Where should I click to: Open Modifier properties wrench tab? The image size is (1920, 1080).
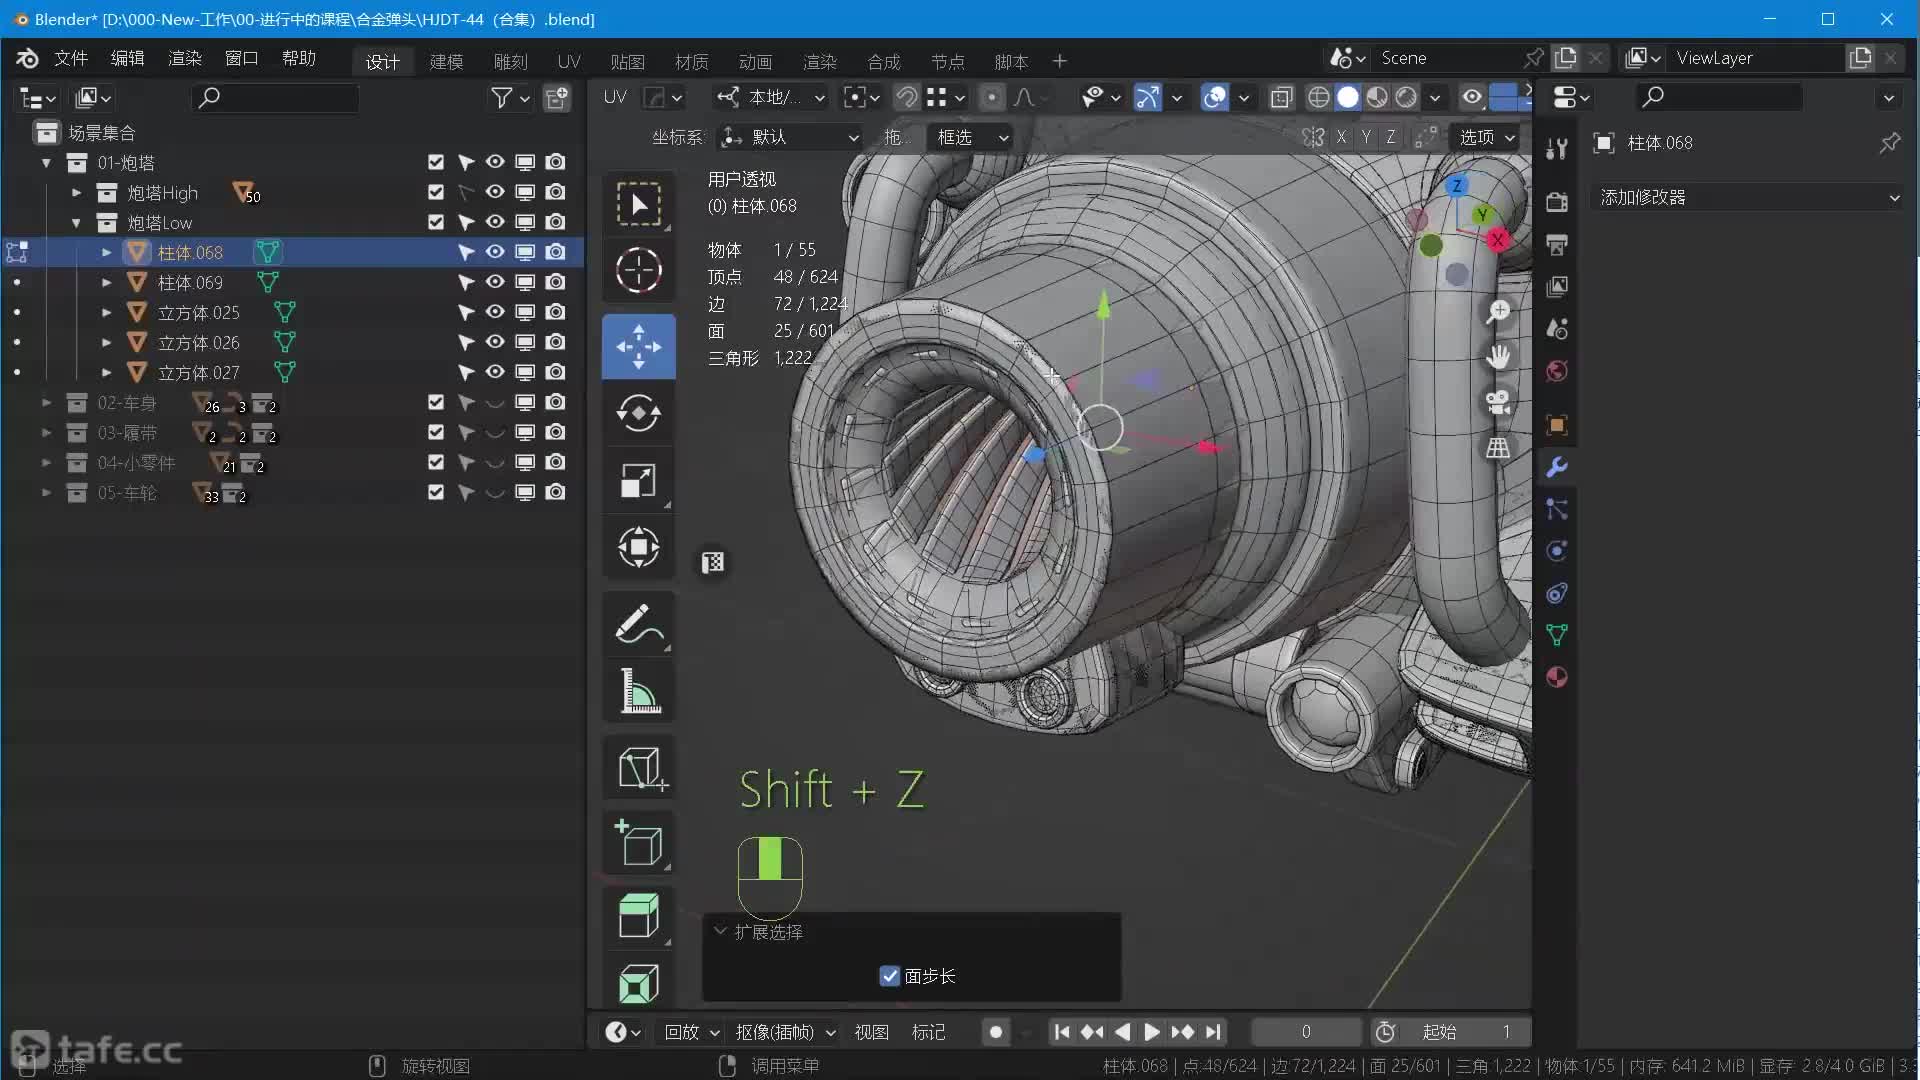point(1556,467)
